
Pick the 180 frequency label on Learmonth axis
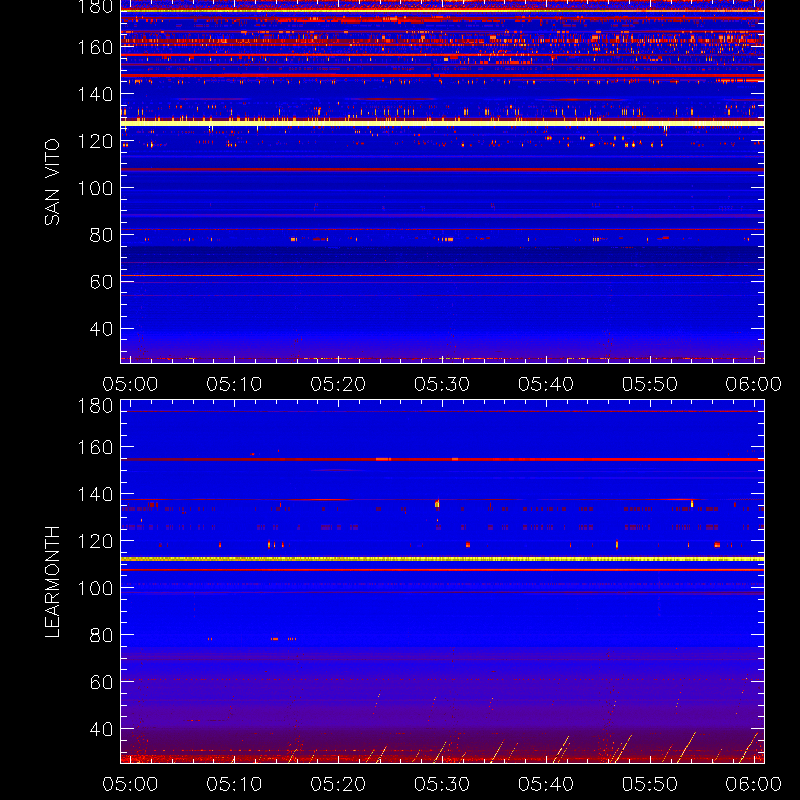point(95,406)
